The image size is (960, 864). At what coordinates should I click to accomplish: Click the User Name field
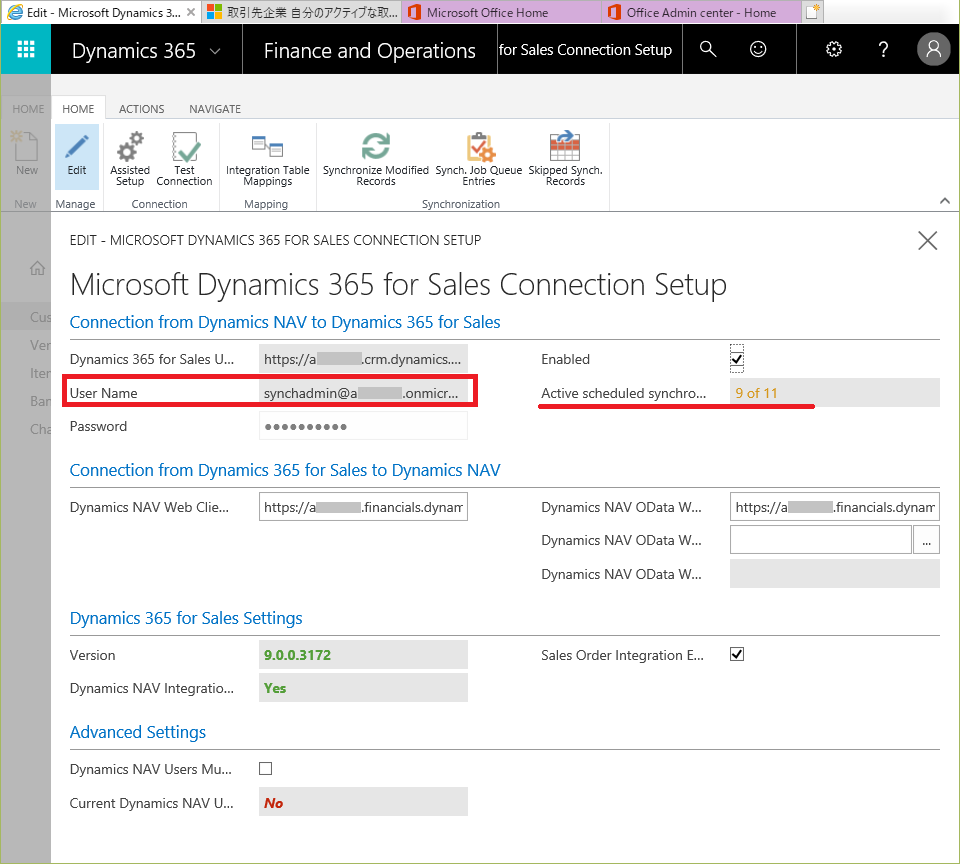point(363,393)
